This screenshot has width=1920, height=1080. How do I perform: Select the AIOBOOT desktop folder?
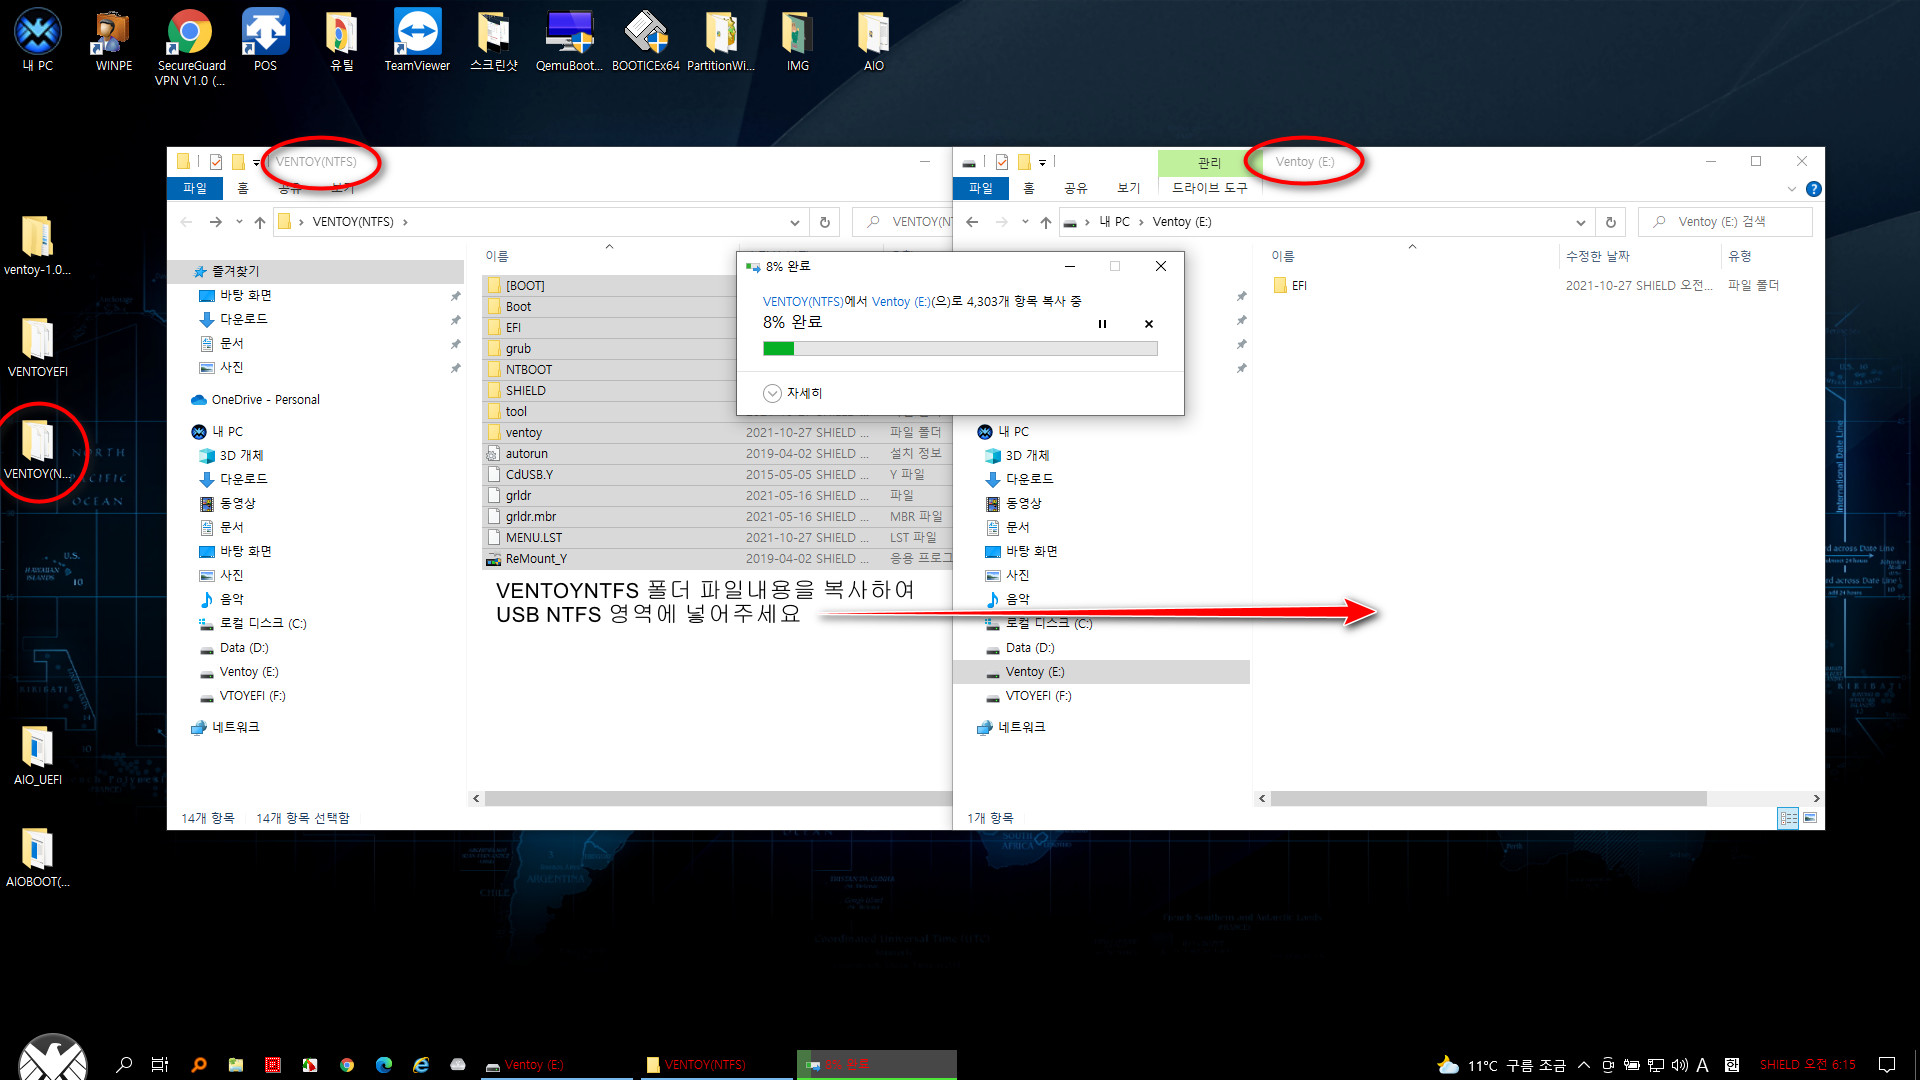tap(38, 857)
